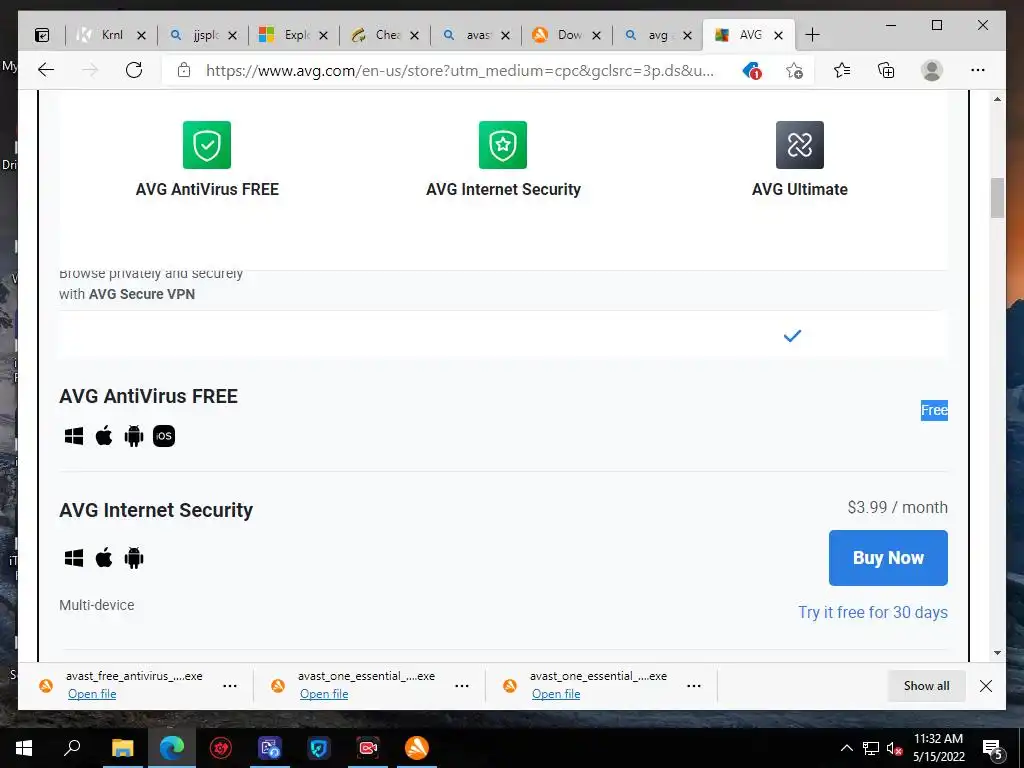The width and height of the screenshot is (1024, 768).
Task: Click the $3.99 / month price text
Action: pos(897,507)
